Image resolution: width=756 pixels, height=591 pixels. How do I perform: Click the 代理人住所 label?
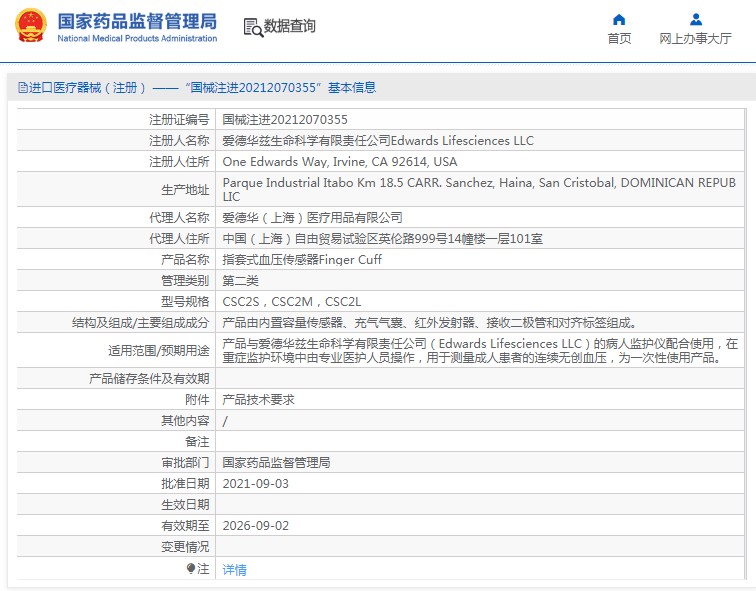point(179,239)
